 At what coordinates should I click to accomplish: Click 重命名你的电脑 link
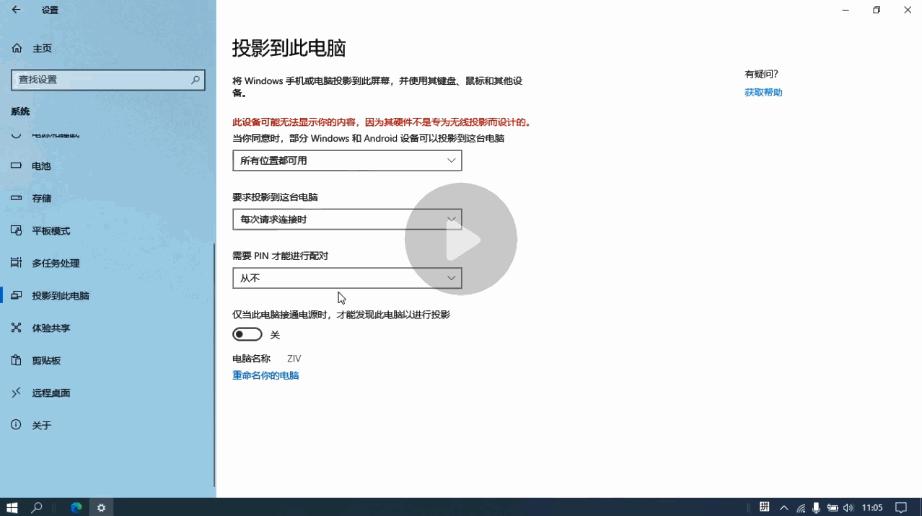coord(265,376)
